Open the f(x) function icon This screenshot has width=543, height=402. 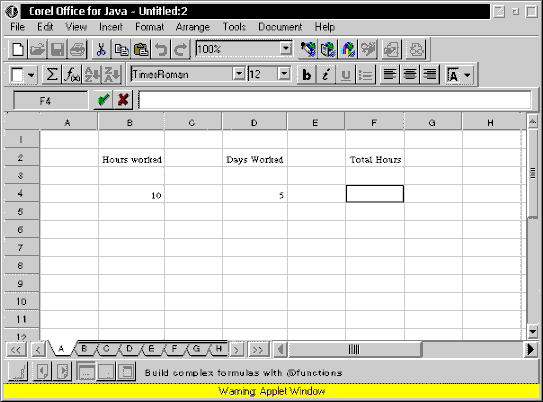click(x=72, y=74)
